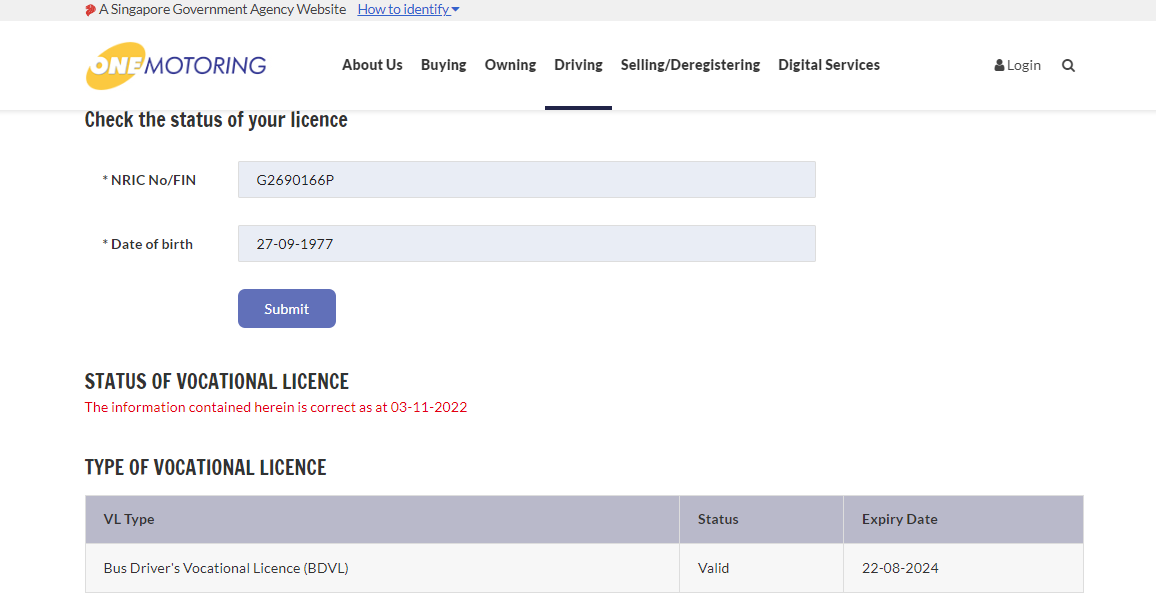Open the Owning menu

[x=510, y=65]
